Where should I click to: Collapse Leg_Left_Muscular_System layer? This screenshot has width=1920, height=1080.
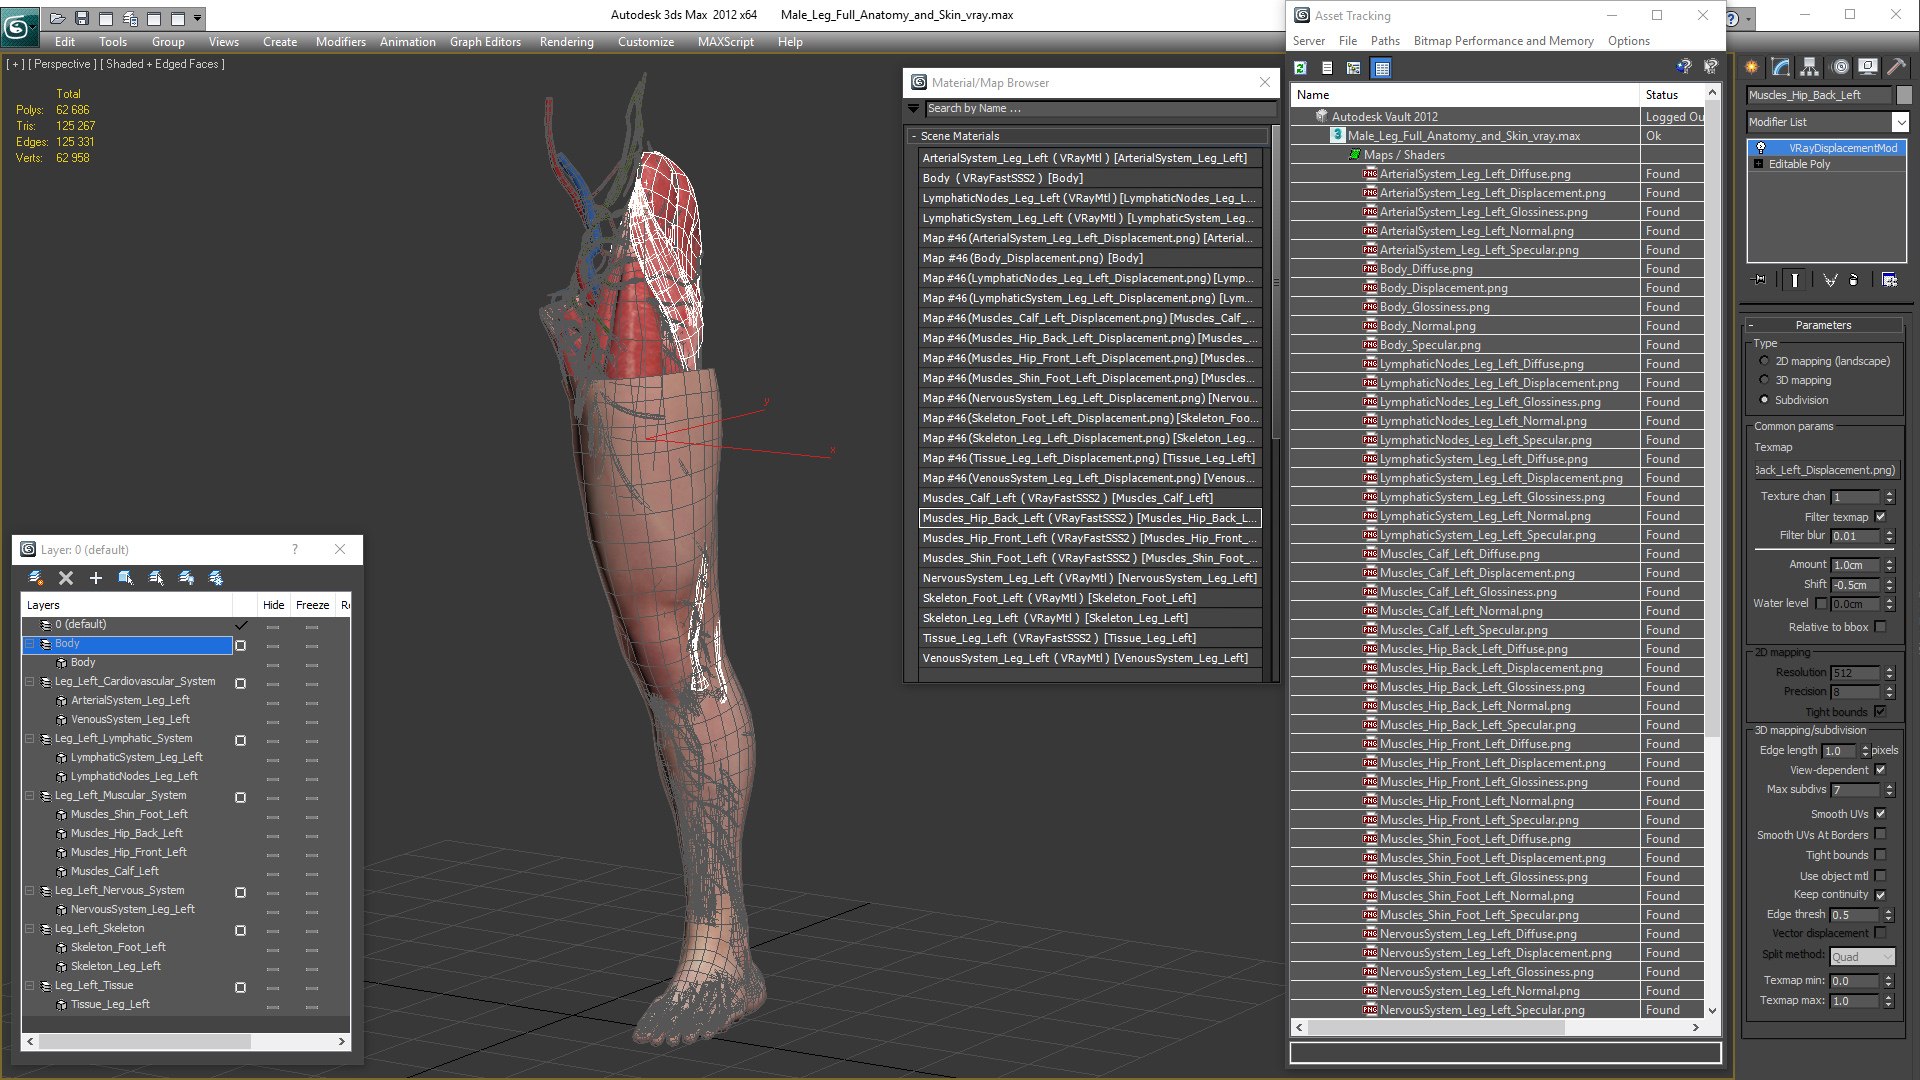tap(30, 796)
